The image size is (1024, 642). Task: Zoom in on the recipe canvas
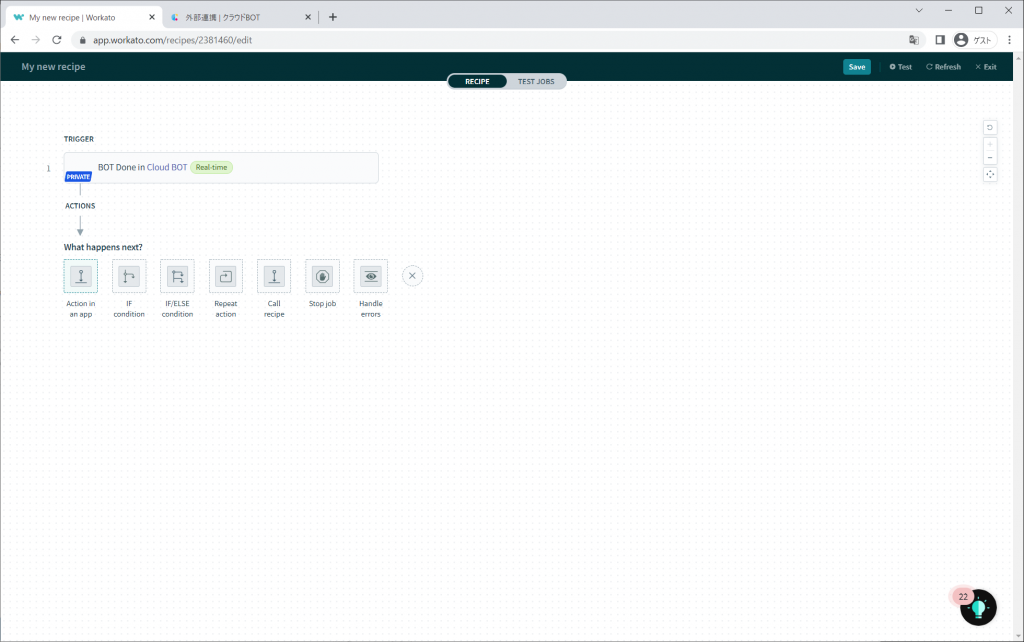[x=990, y=144]
